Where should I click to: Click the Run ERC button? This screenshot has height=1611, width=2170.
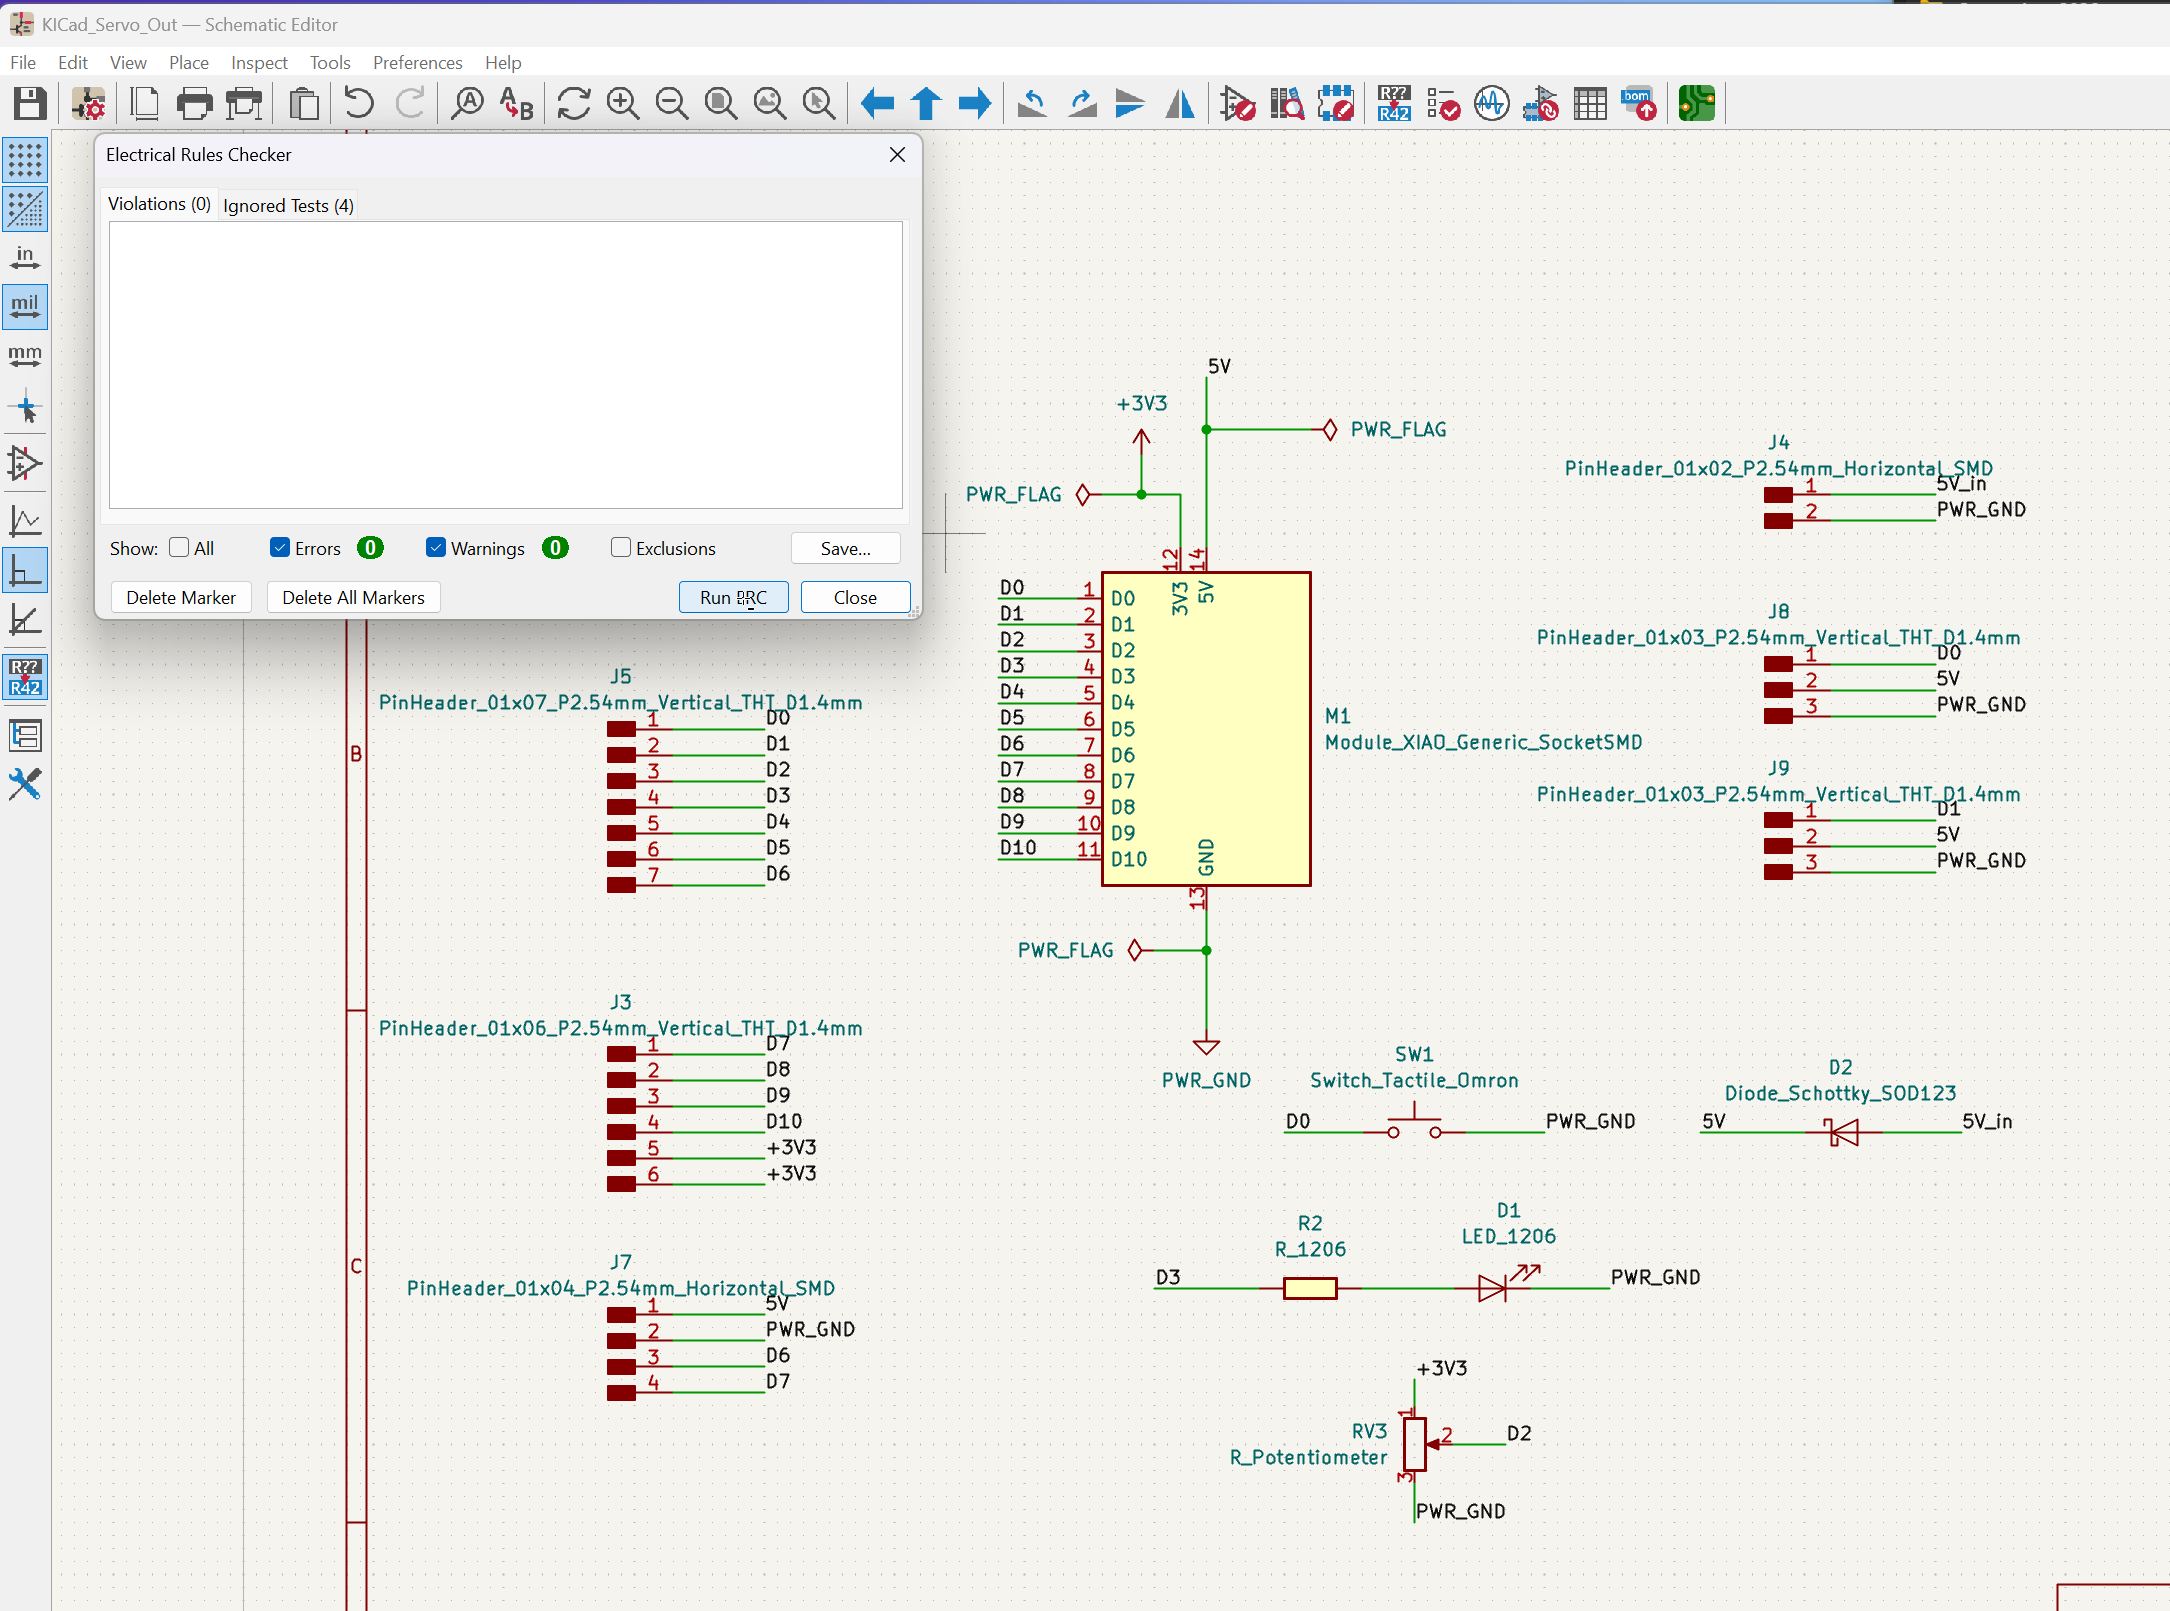(733, 597)
